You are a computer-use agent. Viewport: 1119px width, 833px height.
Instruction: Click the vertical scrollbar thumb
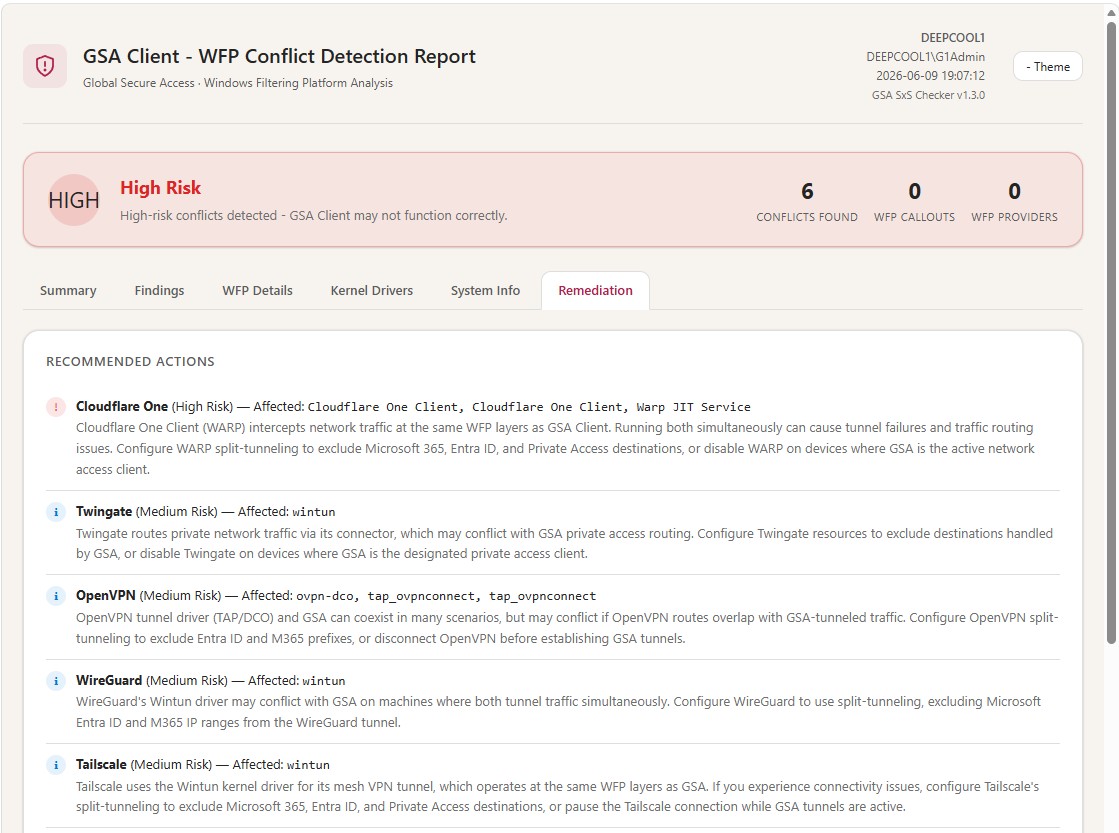click(1111, 332)
